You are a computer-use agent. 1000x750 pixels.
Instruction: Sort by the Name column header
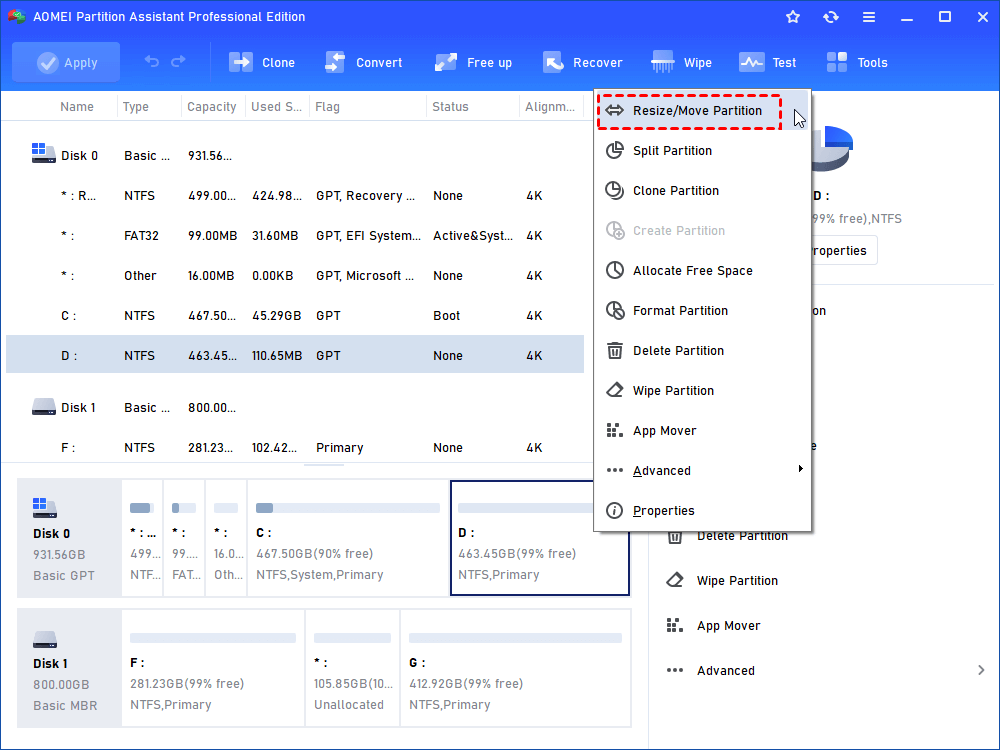[77, 107]
